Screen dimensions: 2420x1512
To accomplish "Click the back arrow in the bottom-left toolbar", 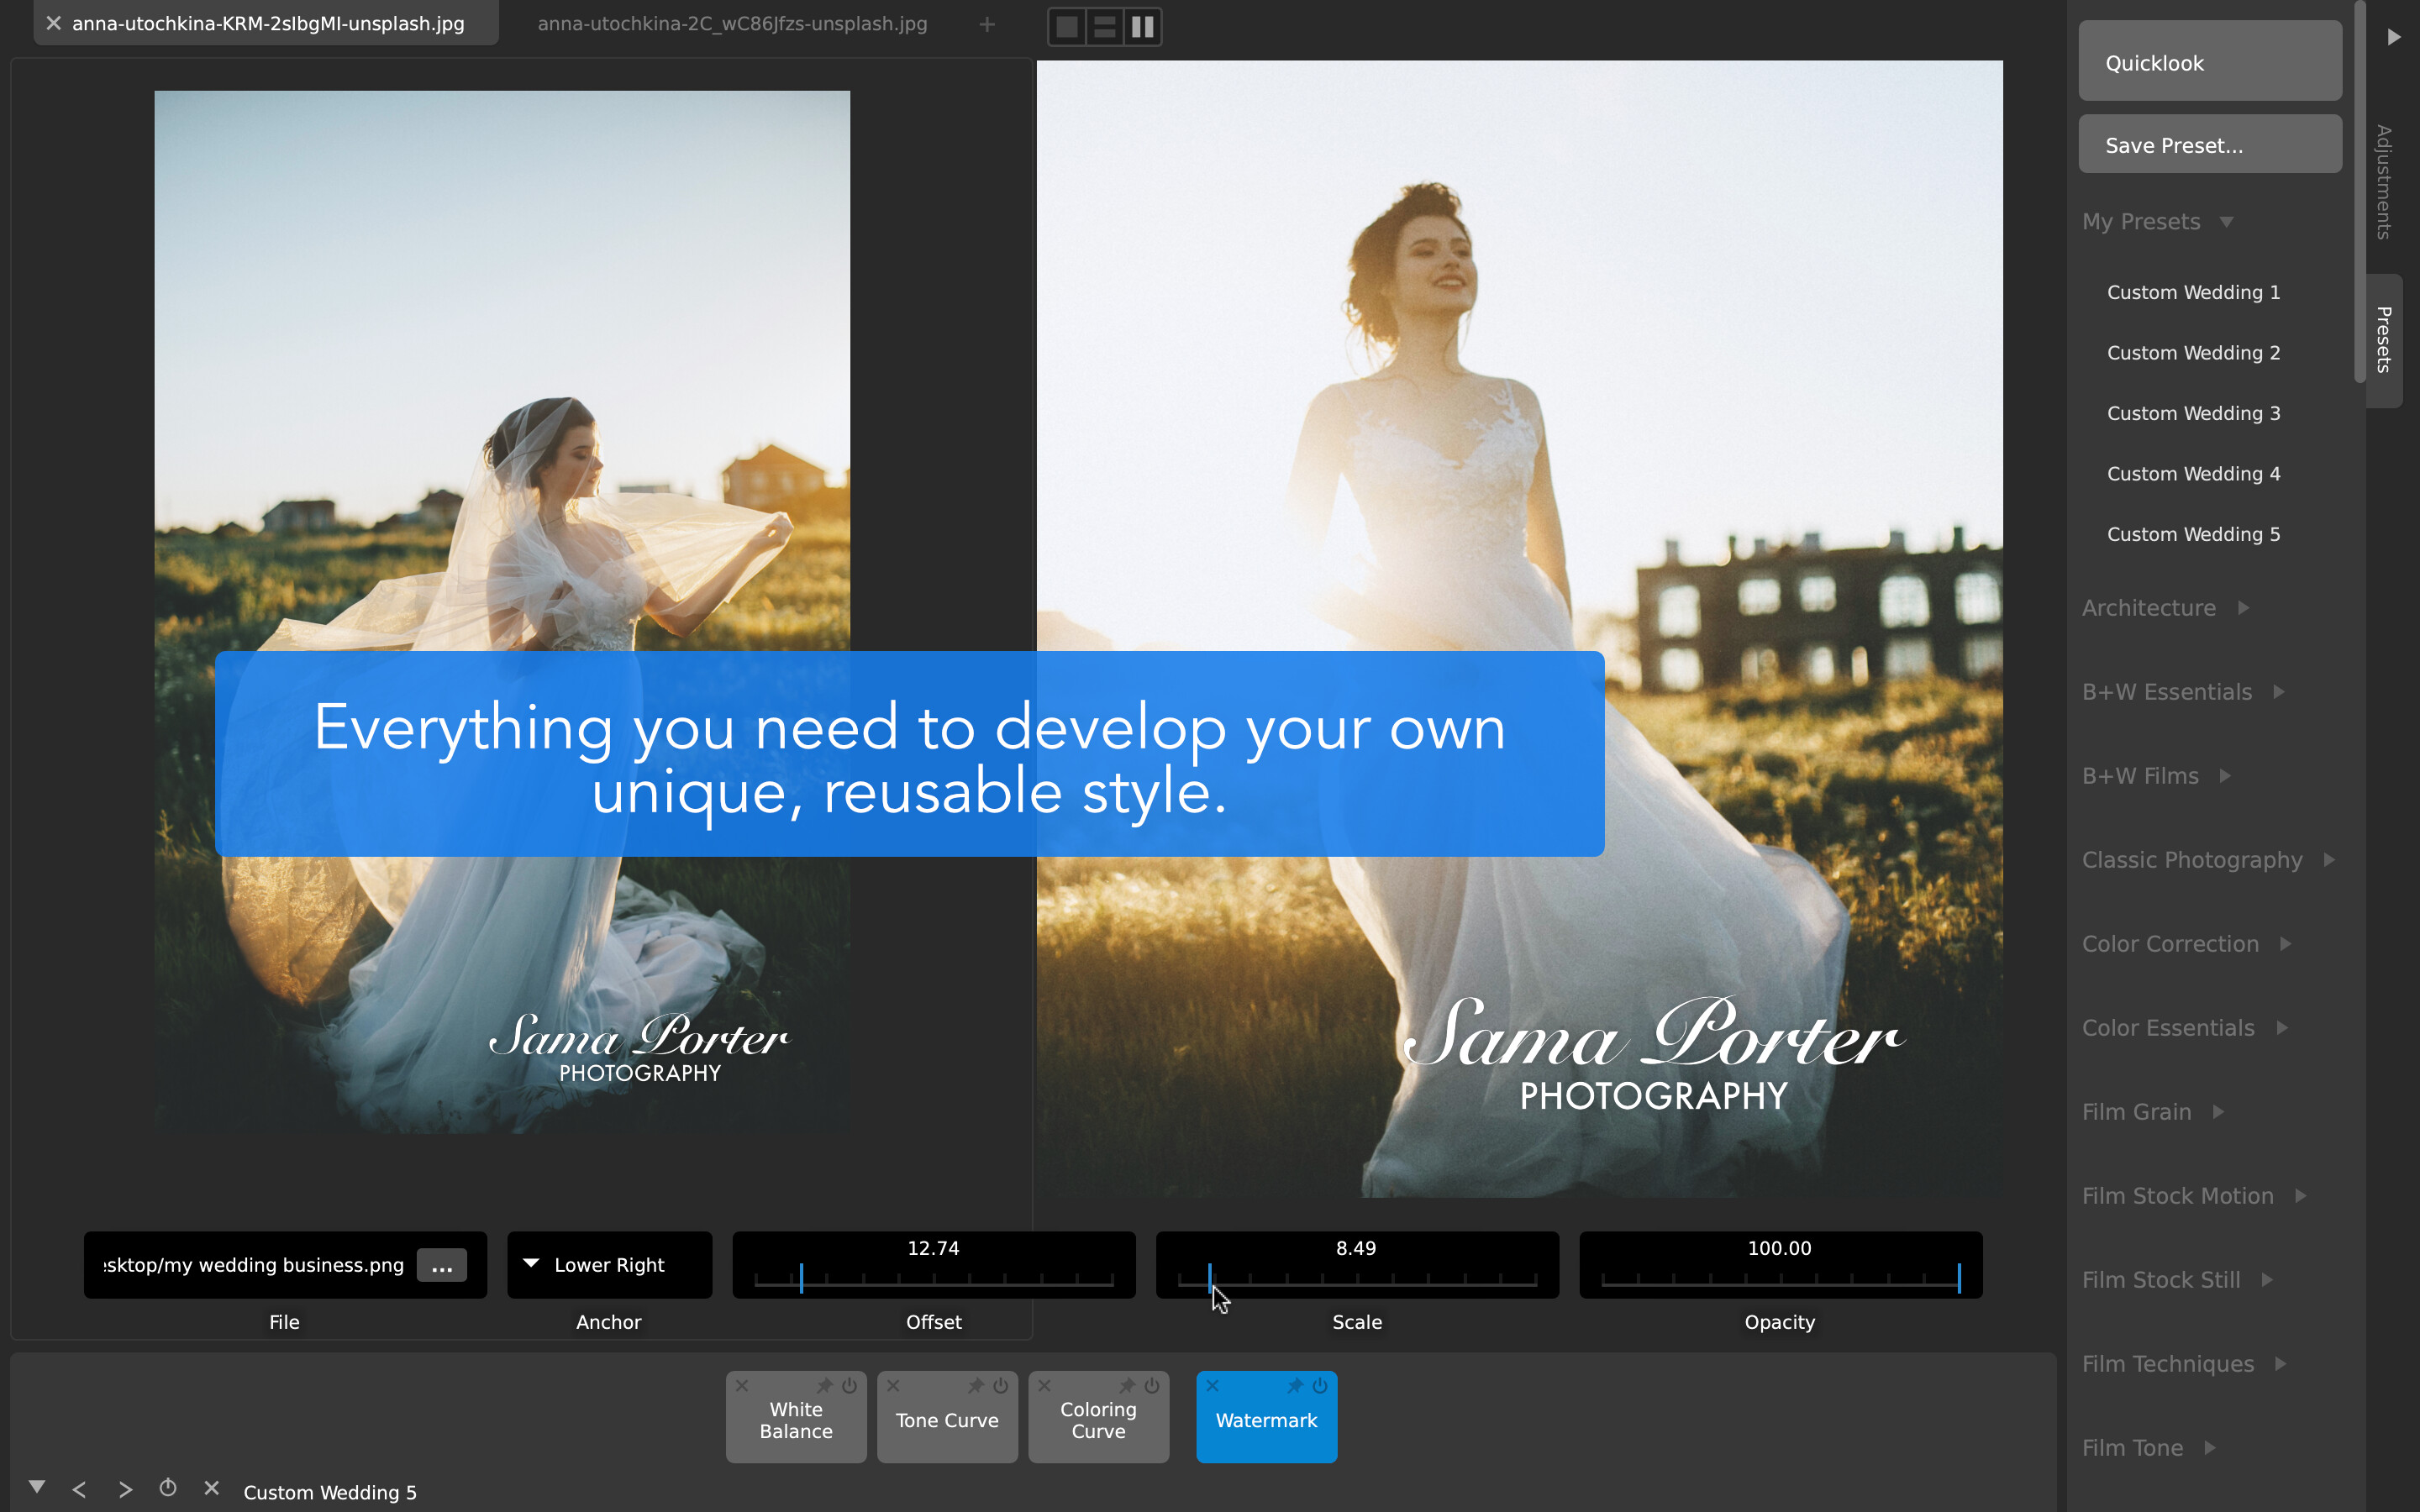I will [79, 1489].
